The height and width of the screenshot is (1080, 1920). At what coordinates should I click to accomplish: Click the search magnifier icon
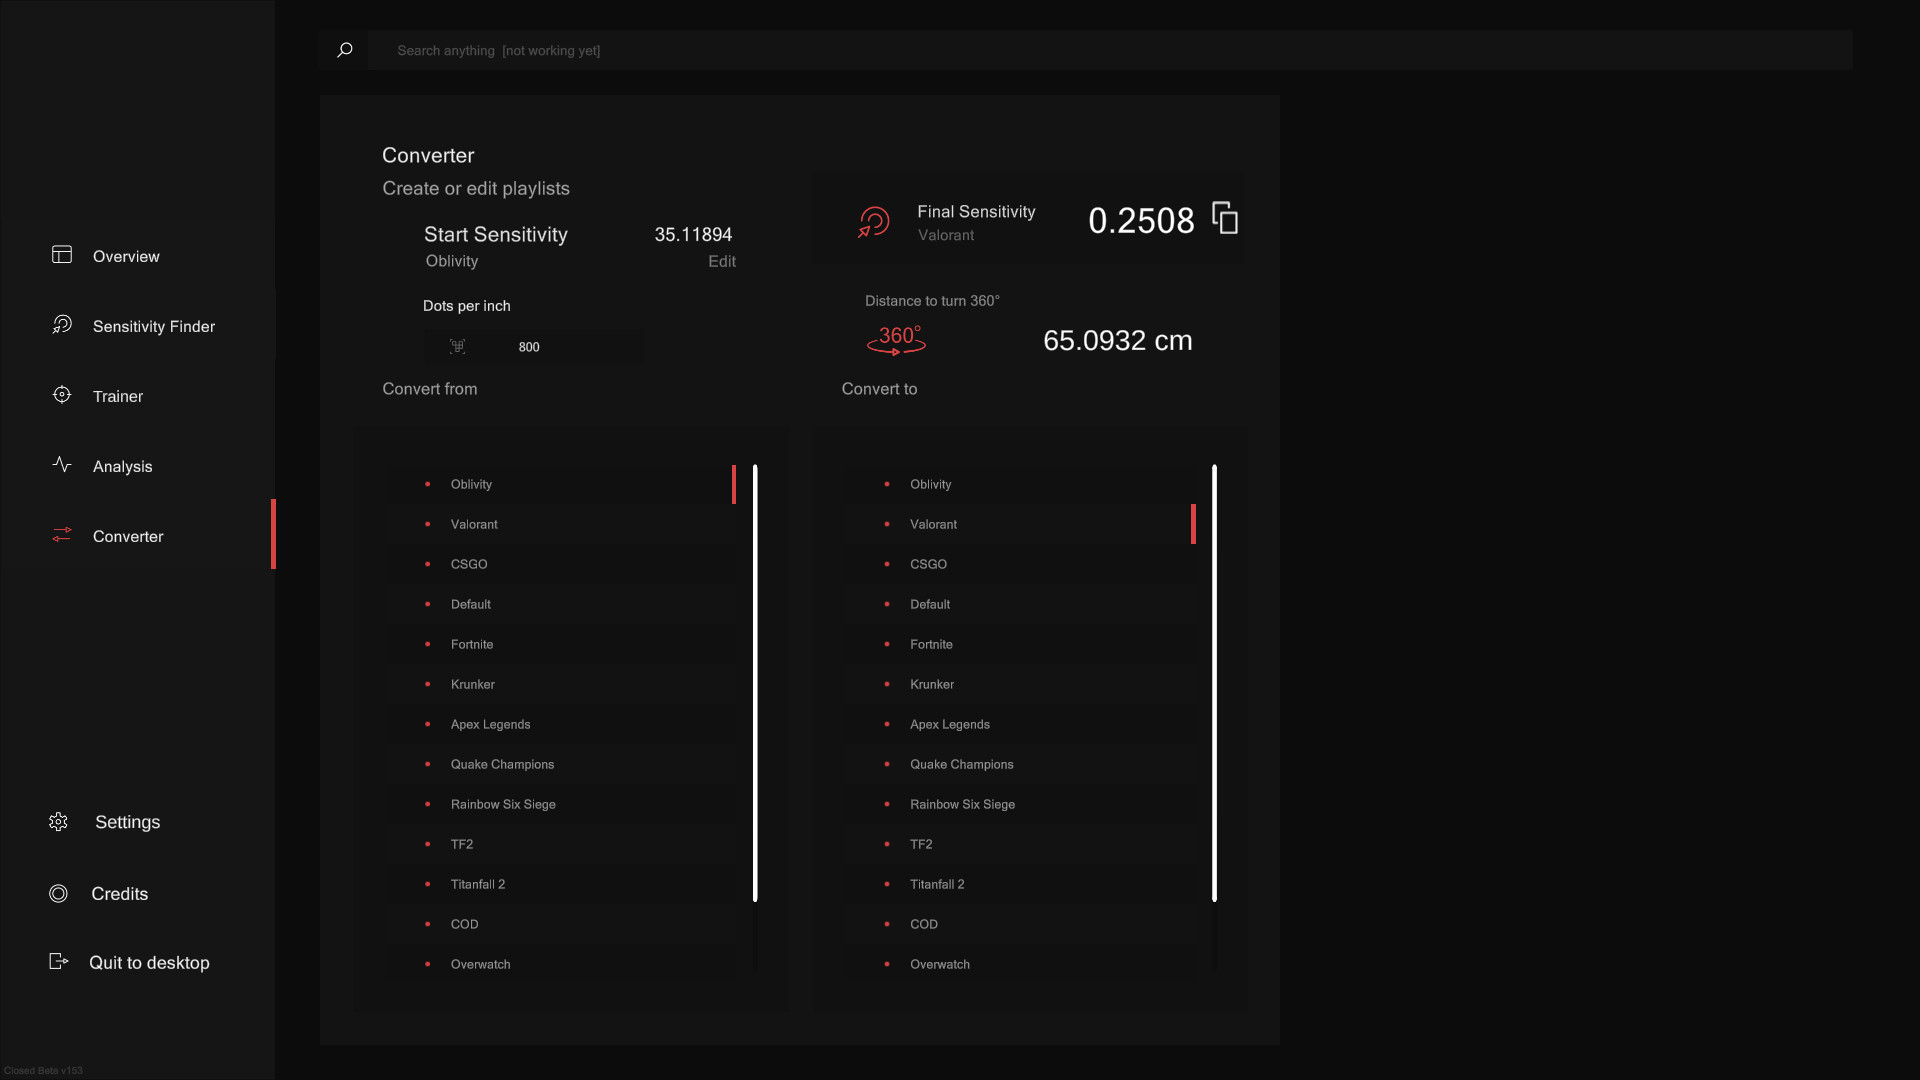point(344,50)
